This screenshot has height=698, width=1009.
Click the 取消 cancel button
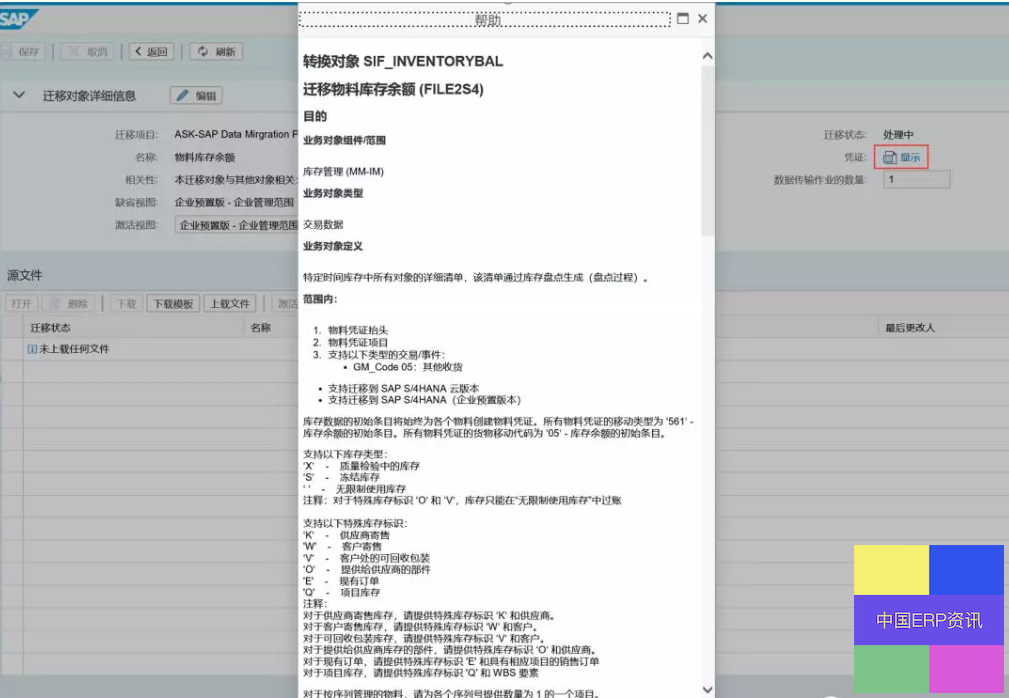click(x=89, y=51)
